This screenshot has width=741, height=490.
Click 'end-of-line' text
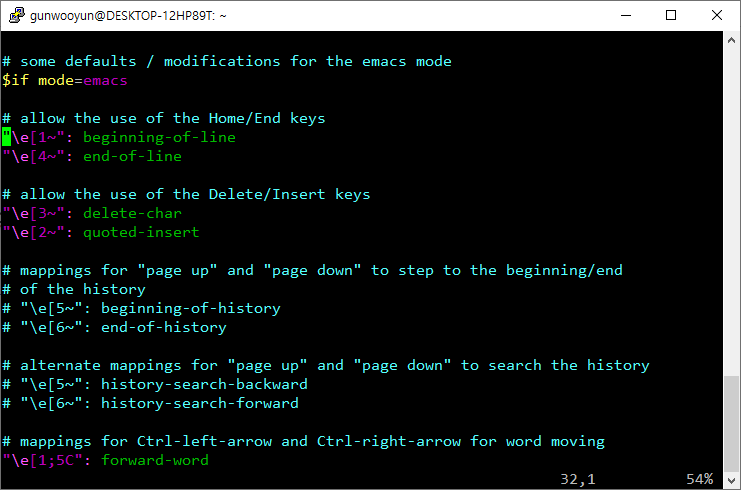click(x=132, y=156)
